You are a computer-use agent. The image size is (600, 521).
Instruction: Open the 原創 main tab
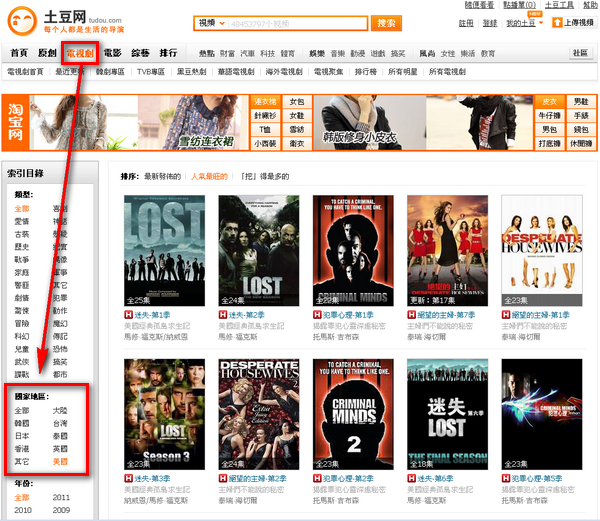(47, 53)
